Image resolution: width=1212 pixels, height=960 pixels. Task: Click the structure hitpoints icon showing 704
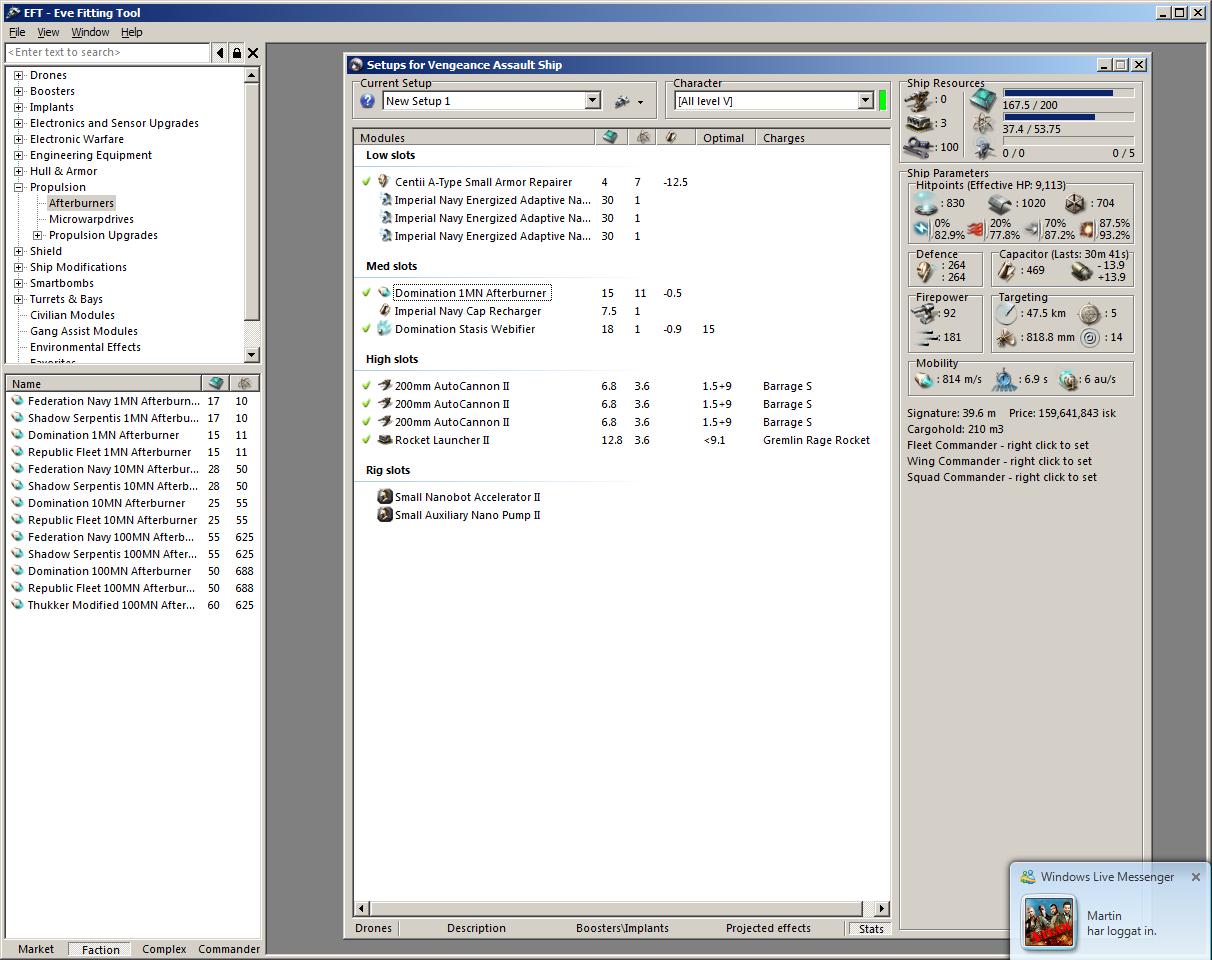coord(1074,203)
